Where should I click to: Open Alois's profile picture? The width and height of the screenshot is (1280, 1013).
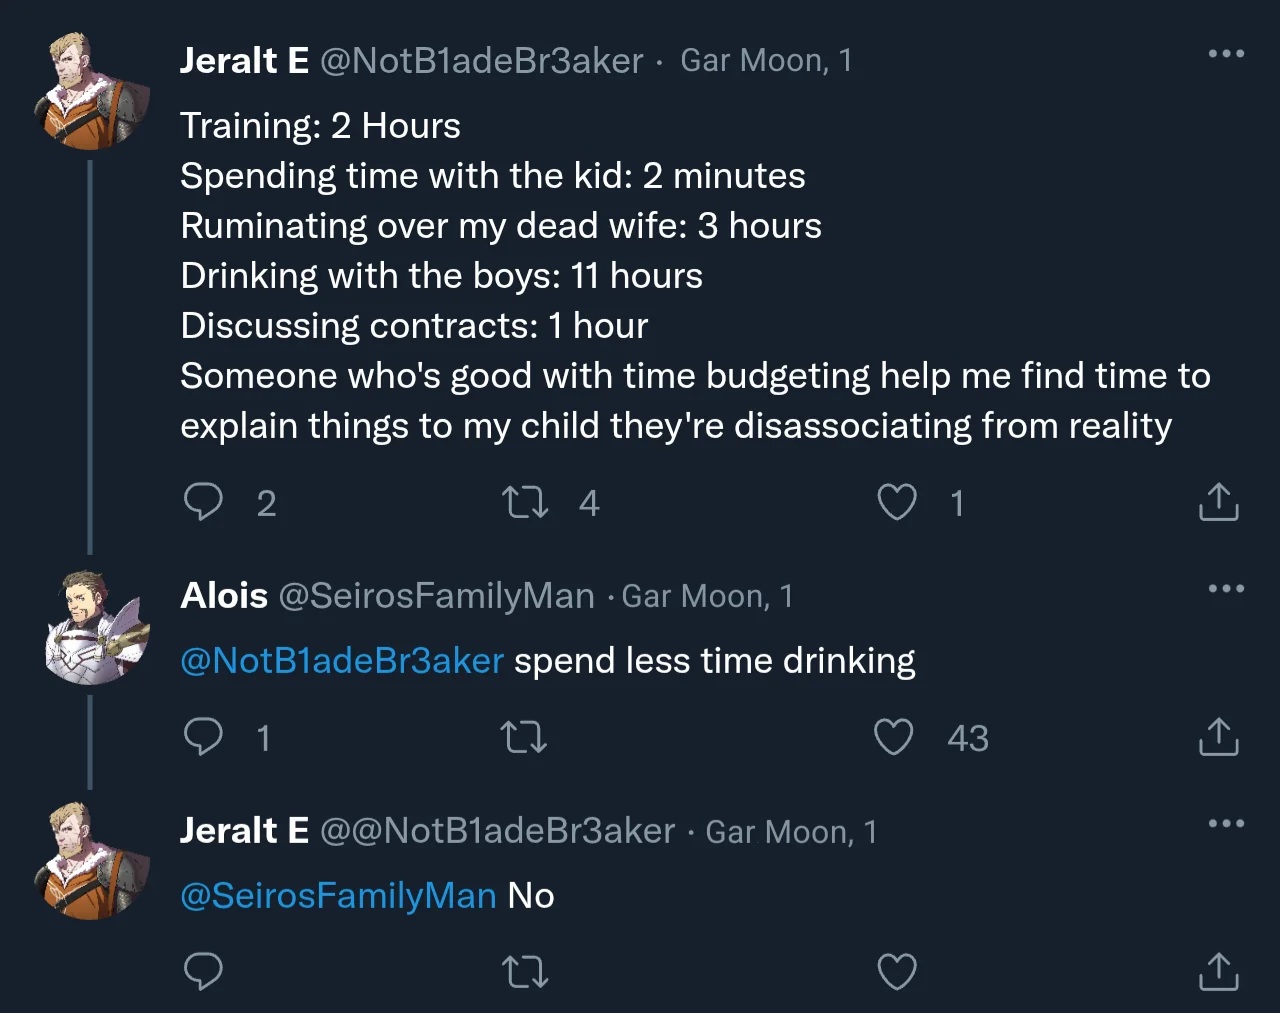click(96, 628)
